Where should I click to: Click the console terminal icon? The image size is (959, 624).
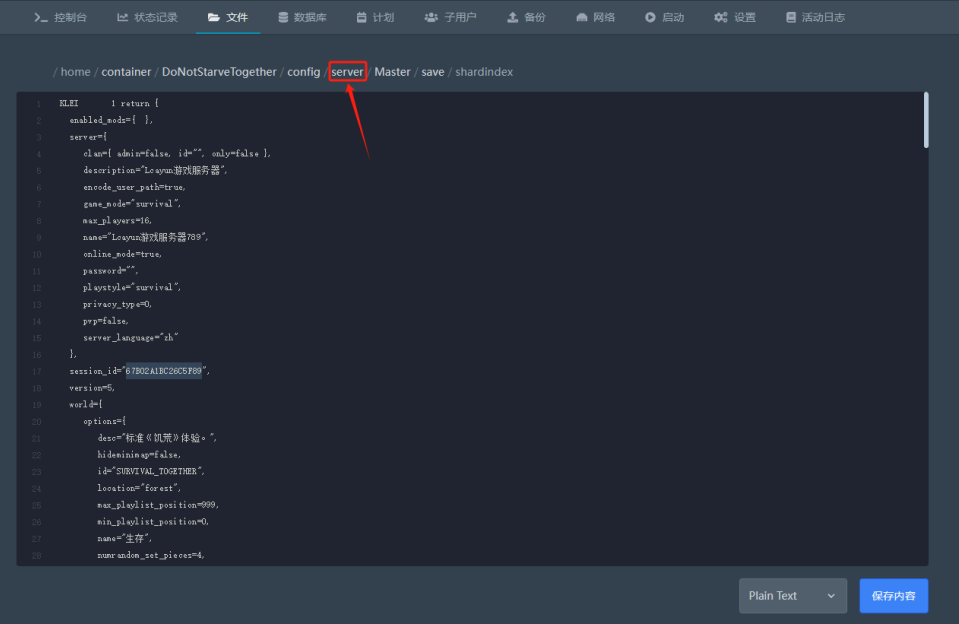point(41,18)
